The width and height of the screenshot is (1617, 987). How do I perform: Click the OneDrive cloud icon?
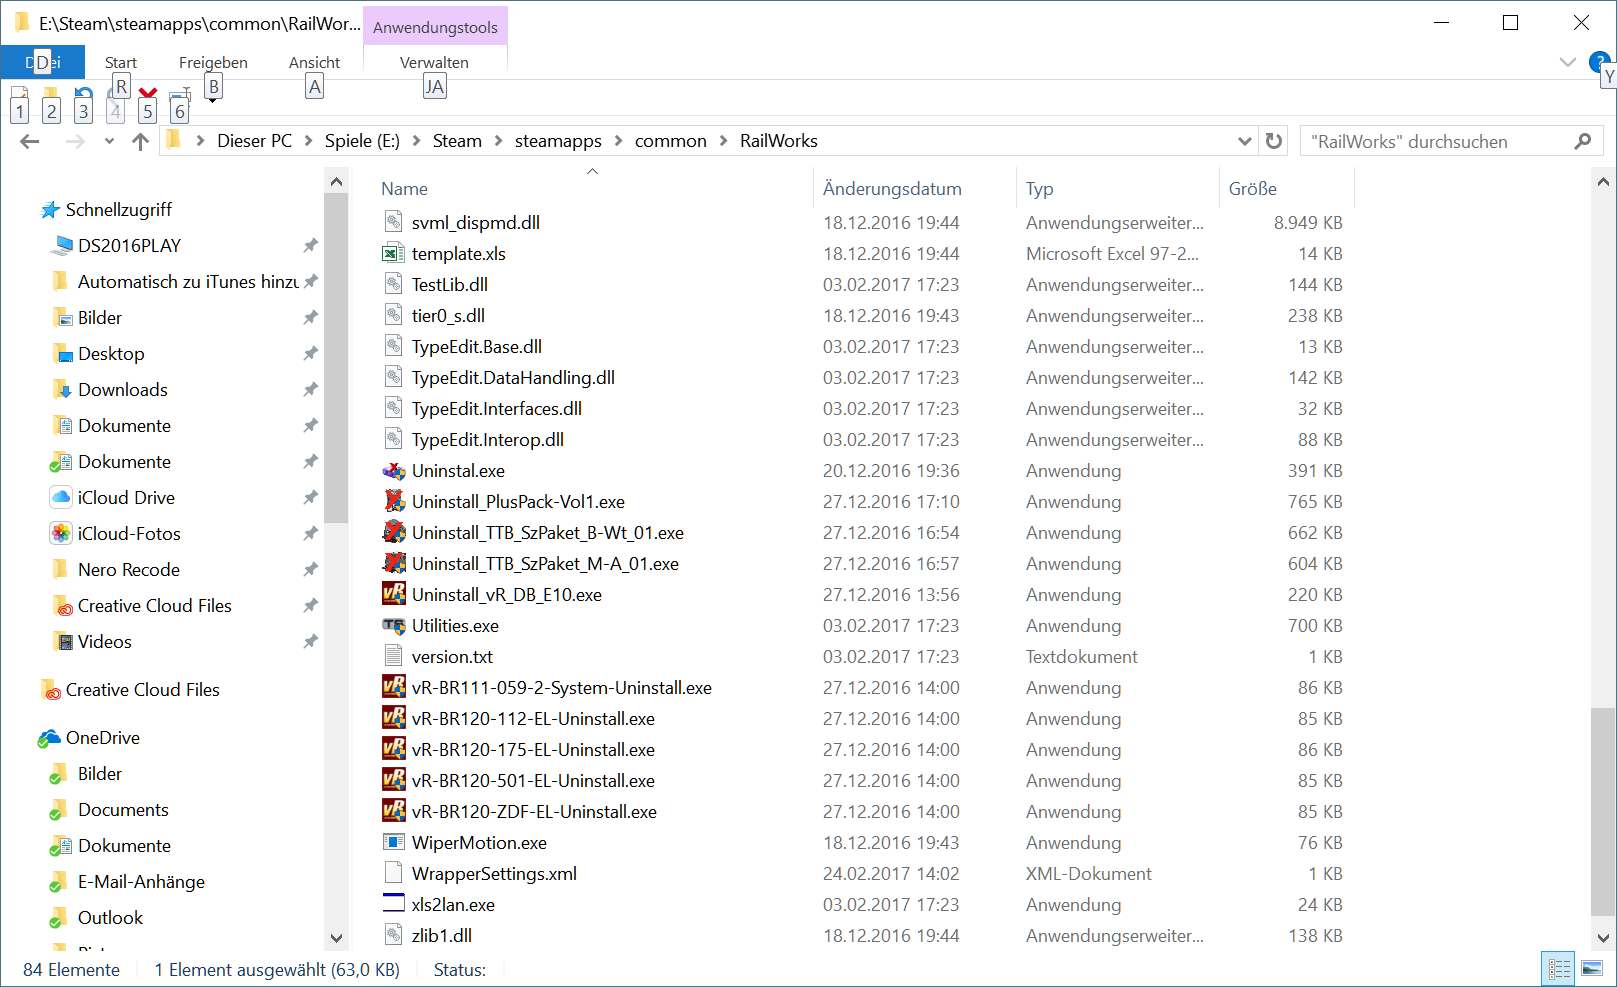(x=50, y=738)
